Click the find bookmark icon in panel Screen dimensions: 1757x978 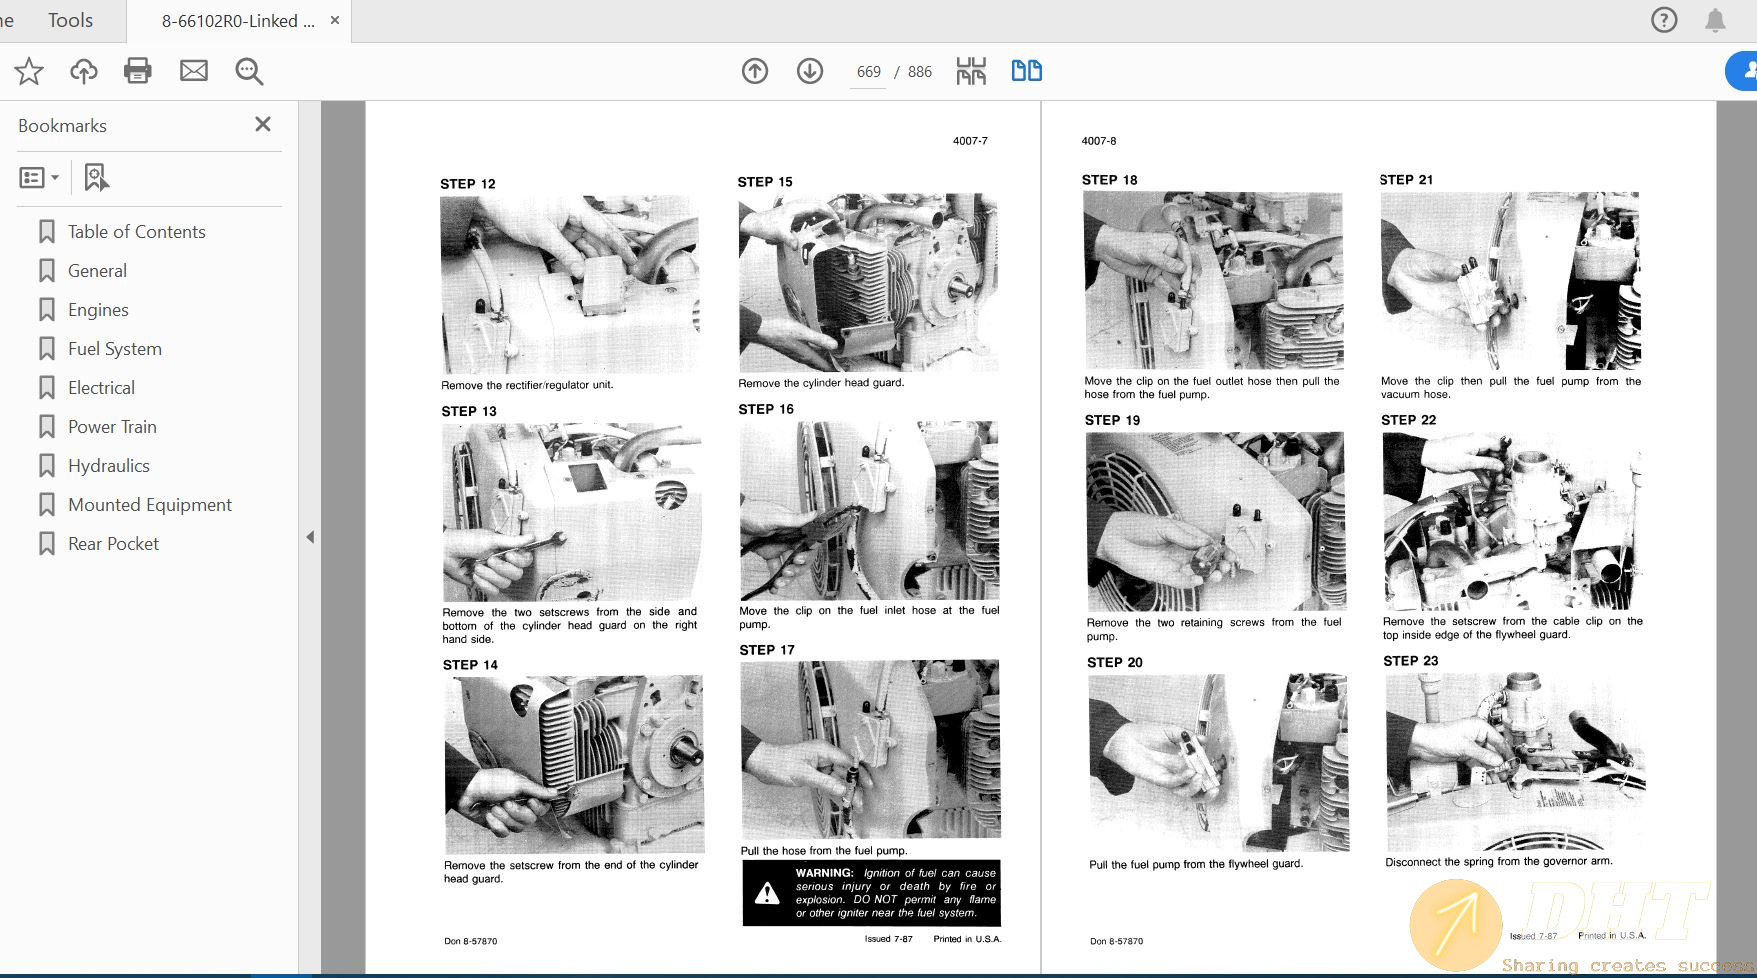(96, 177)
